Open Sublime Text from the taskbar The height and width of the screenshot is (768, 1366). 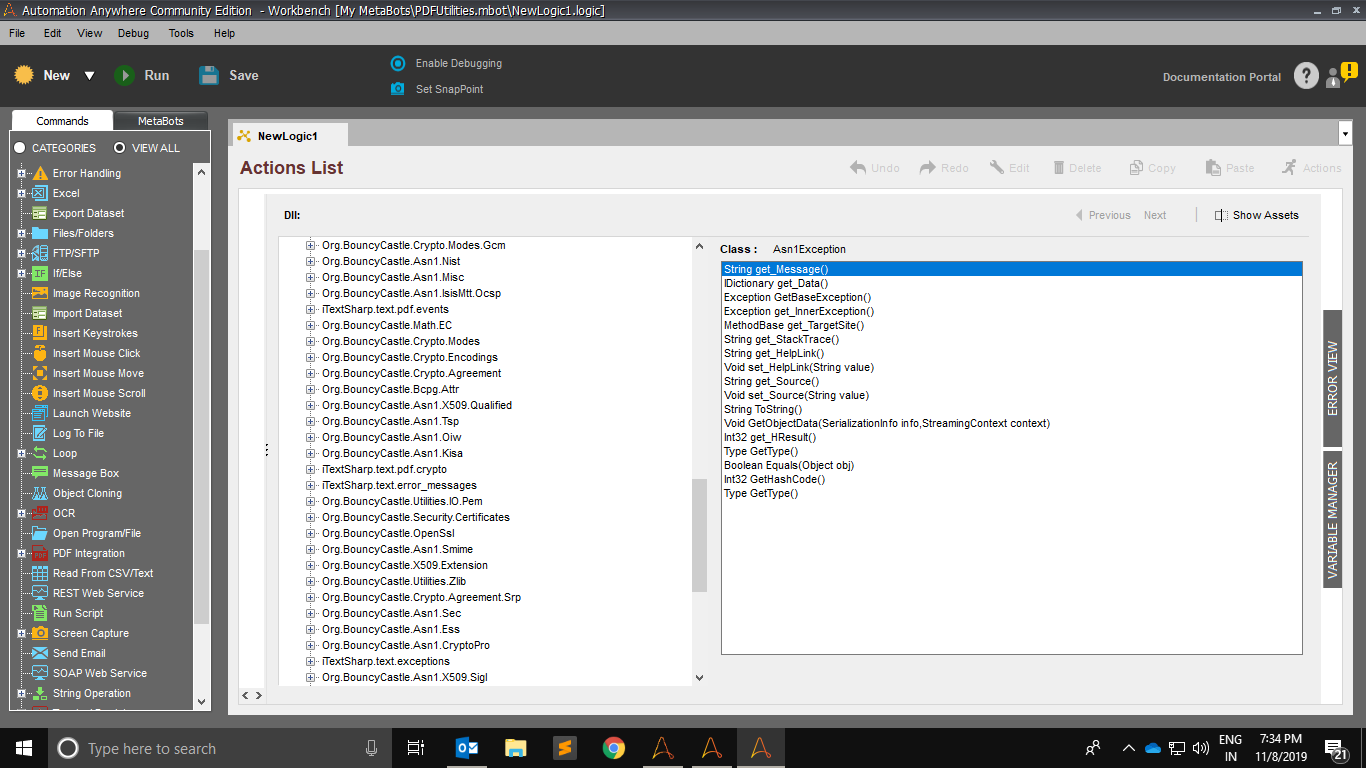click(565, 748)
